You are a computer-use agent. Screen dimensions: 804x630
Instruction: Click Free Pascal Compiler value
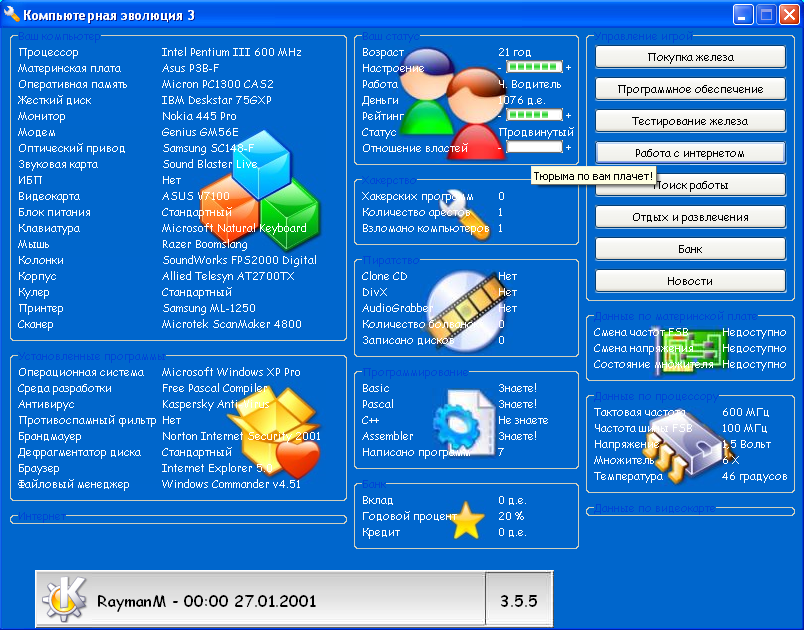click(215, 388)
